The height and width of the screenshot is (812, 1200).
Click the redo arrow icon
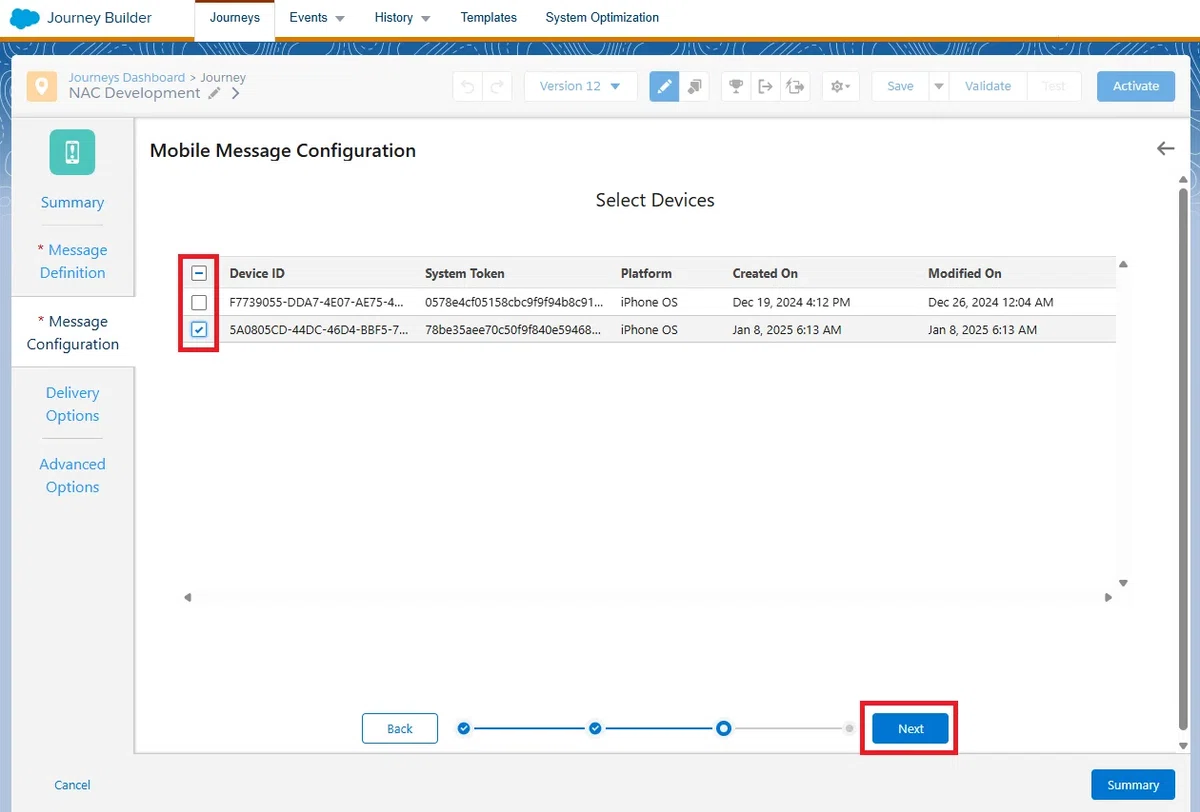497,86
